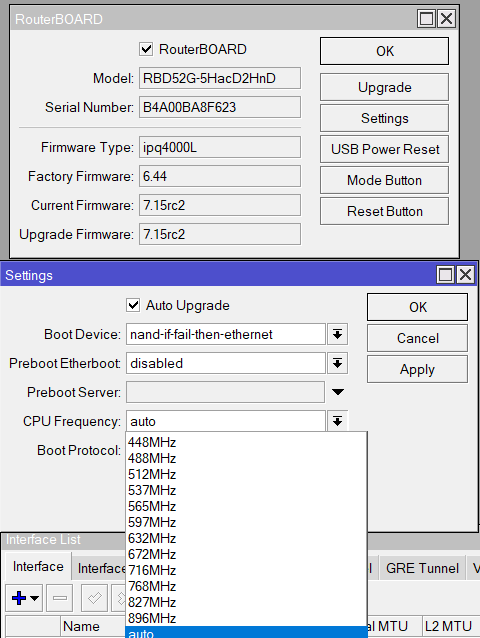Toggle the RouterBOARD checkbox
Screen dimensions: 480x638
click(x=146, y=49)
